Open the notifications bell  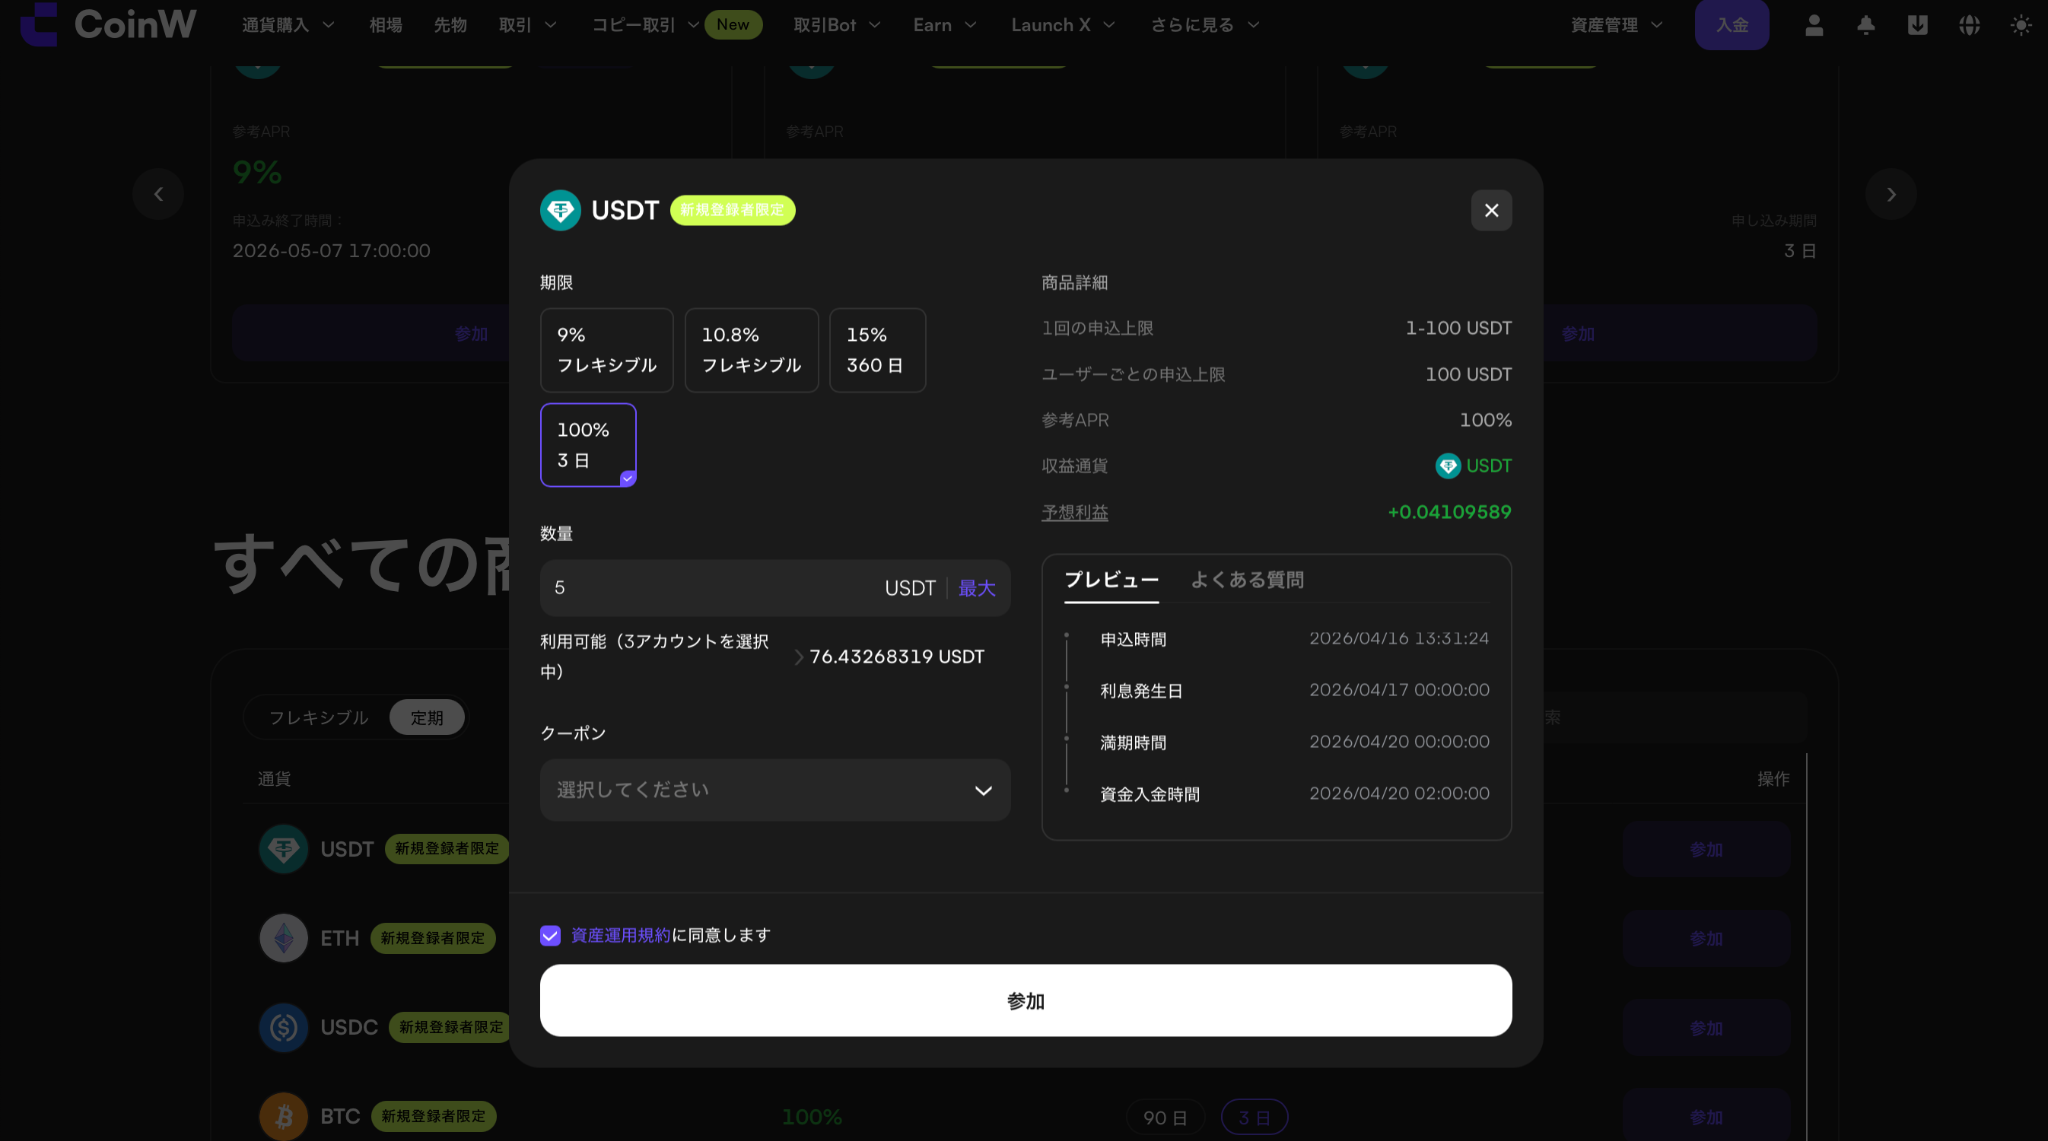(1866, 25)
